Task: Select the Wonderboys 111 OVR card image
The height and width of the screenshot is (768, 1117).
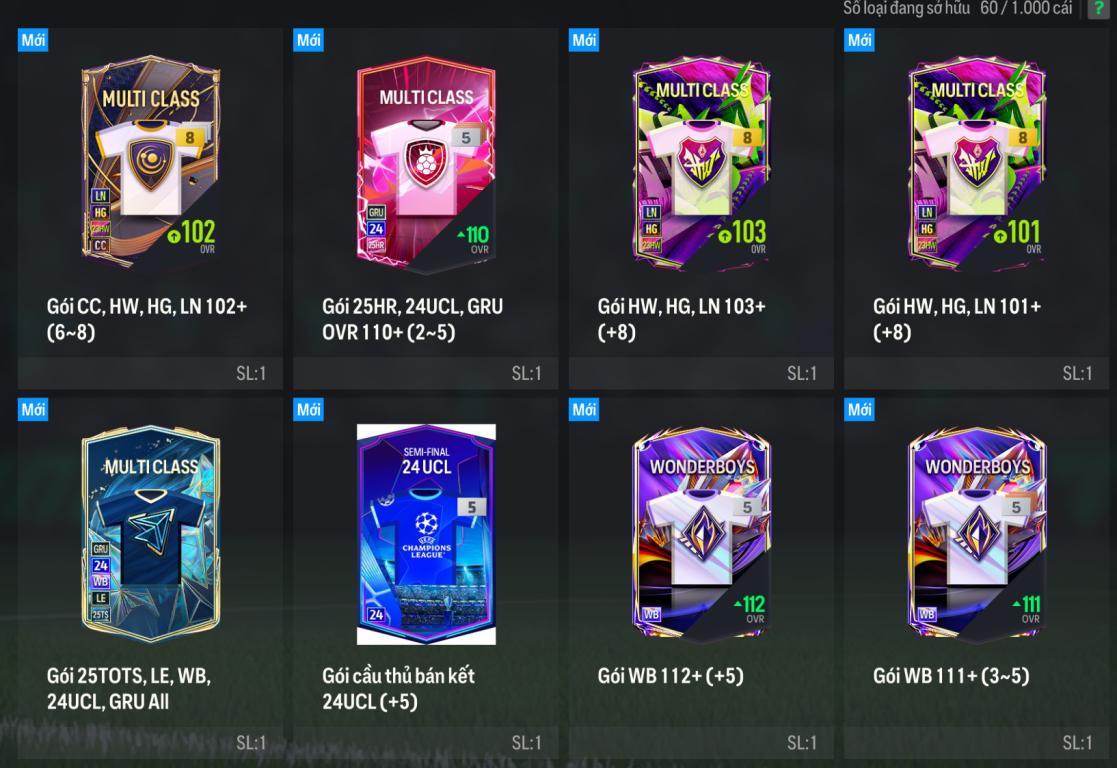Action: point(977,533)
